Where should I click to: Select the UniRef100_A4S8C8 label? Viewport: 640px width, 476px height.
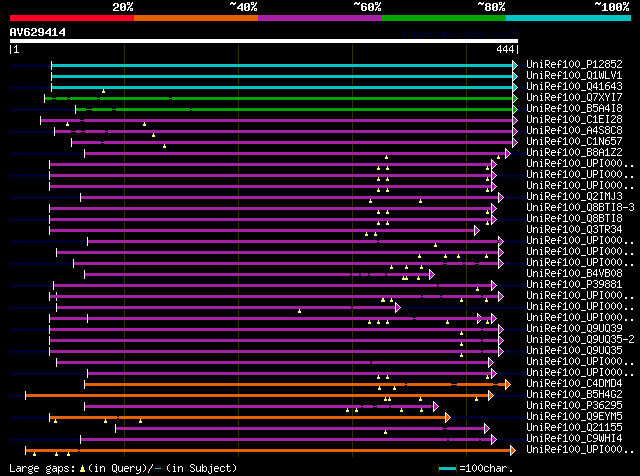tap(574, 131)
